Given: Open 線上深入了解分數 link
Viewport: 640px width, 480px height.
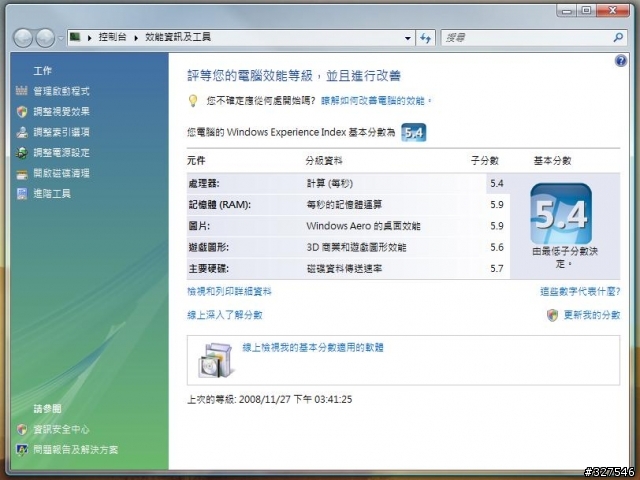Looking at the screenshot, I should pos(224,315).
